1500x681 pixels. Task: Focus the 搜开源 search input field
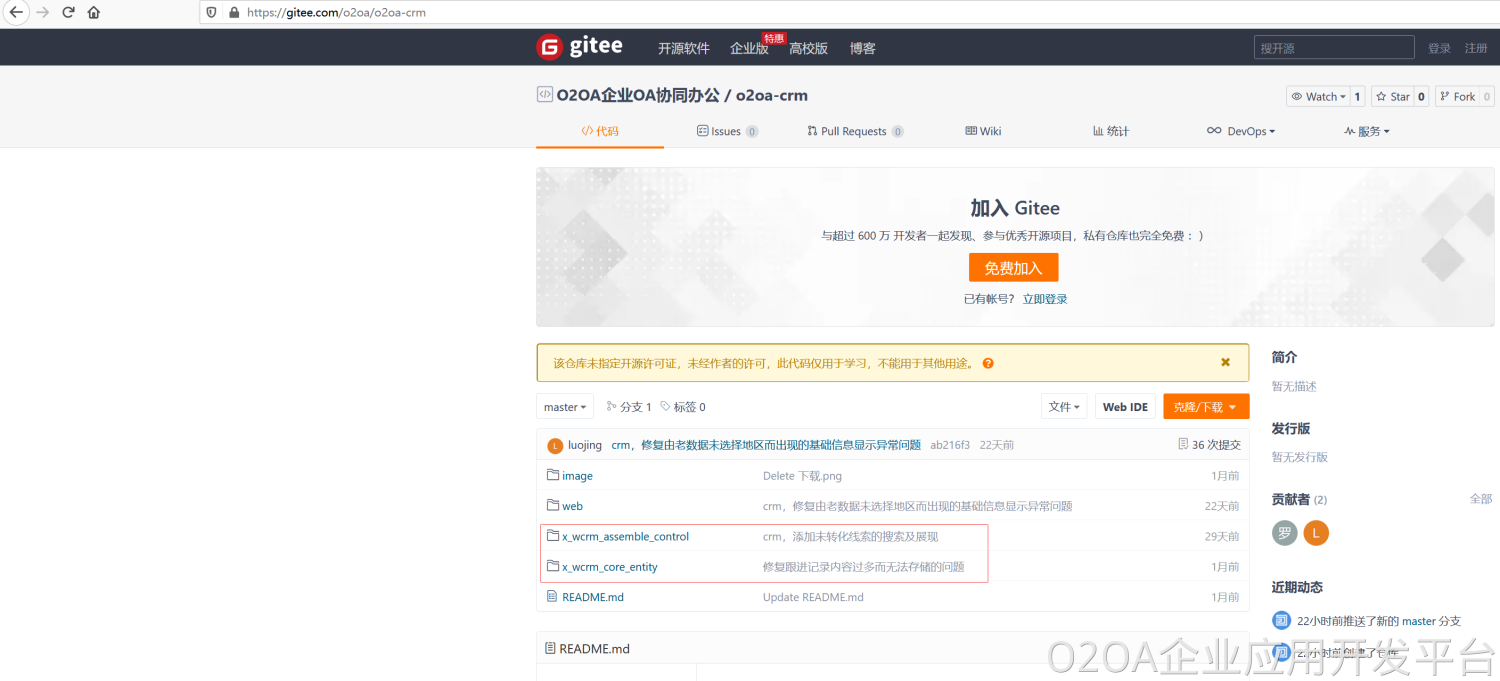[x=1333, y=48]
